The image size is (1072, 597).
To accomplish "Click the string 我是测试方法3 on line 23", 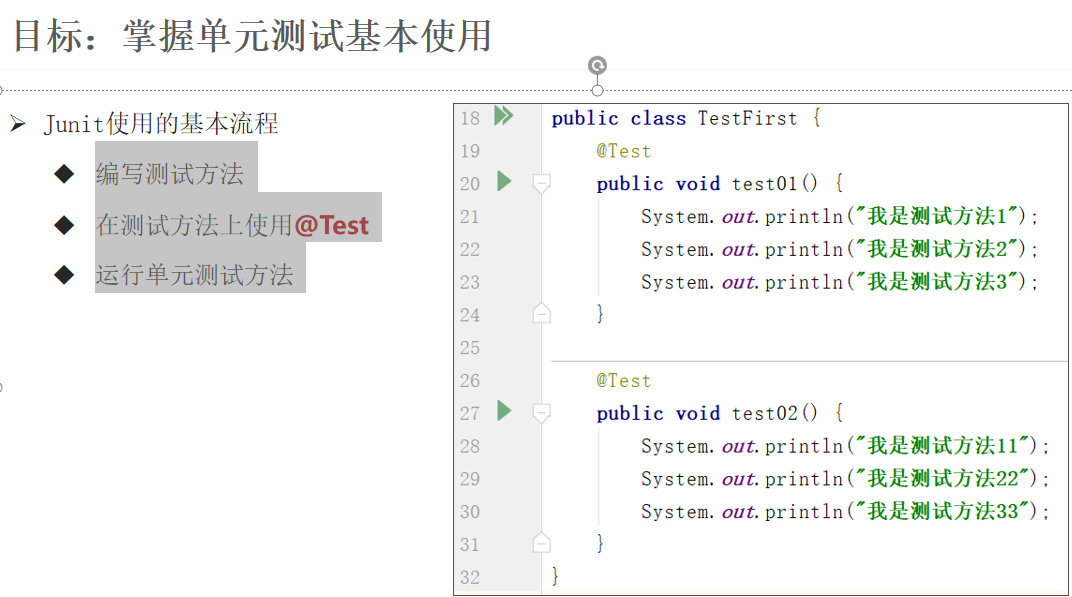I will pos(937,282).
